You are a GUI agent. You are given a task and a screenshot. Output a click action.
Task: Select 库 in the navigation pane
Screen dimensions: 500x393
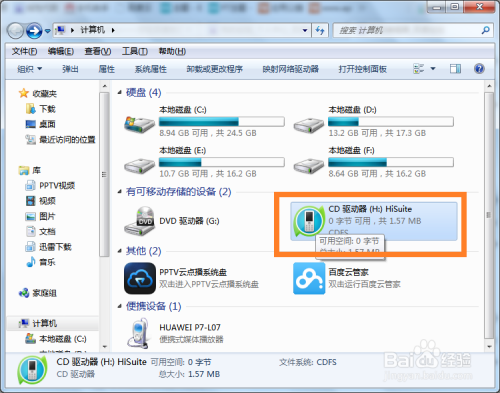[36, 170]
